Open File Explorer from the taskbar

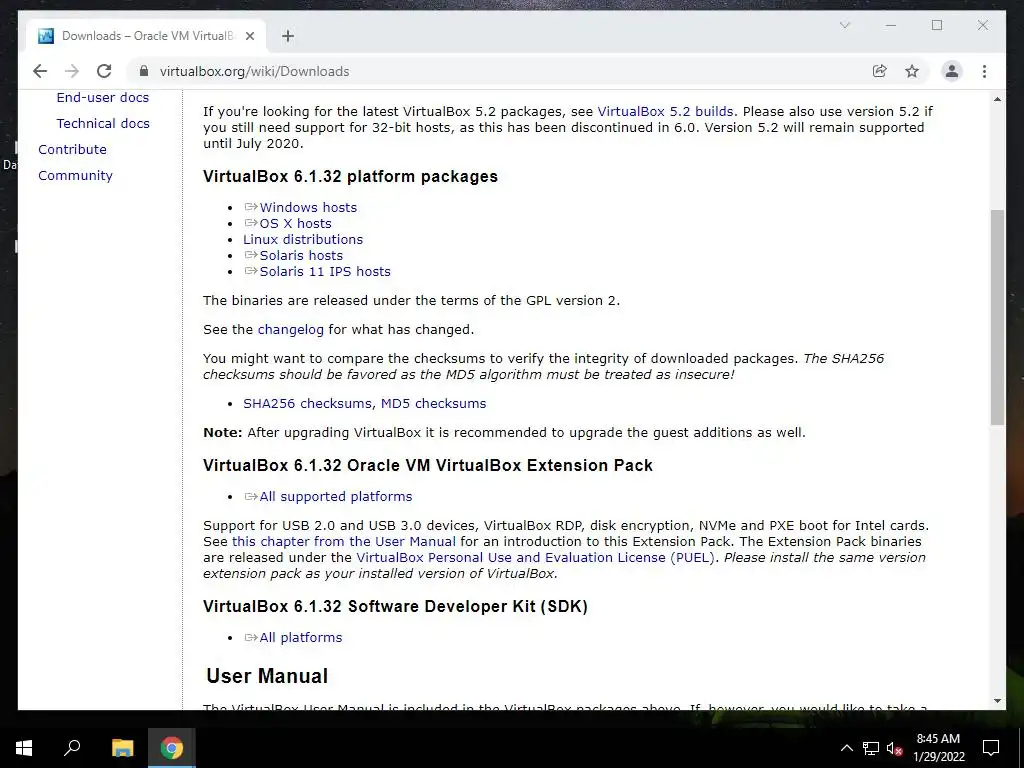(122, 748)
